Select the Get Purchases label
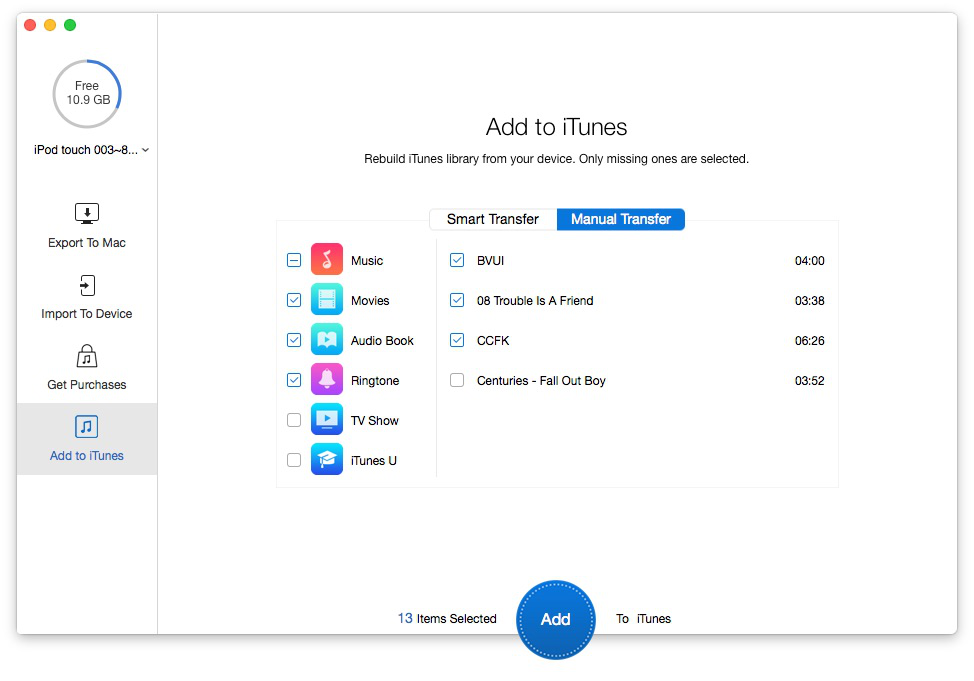 tap(87, 385)
